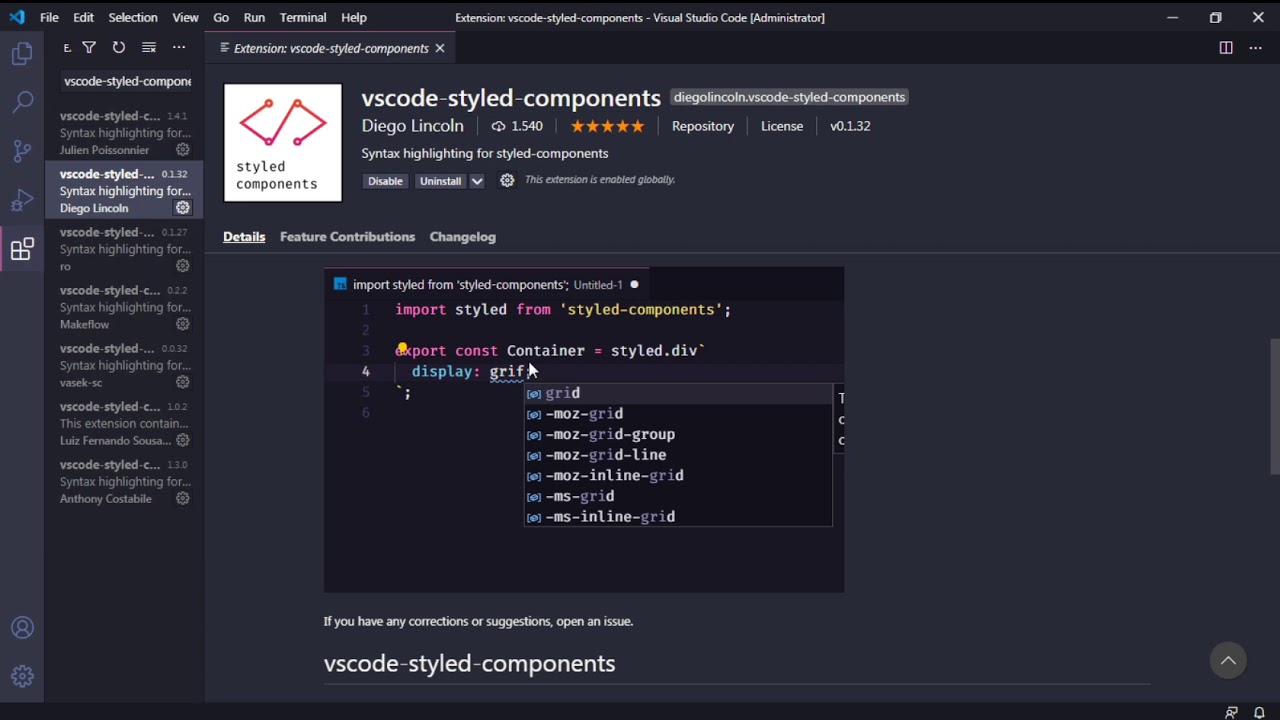This screenshot has width=1280, height=720.
Task: Open the Run menu
Action: (x=254, y=17)
